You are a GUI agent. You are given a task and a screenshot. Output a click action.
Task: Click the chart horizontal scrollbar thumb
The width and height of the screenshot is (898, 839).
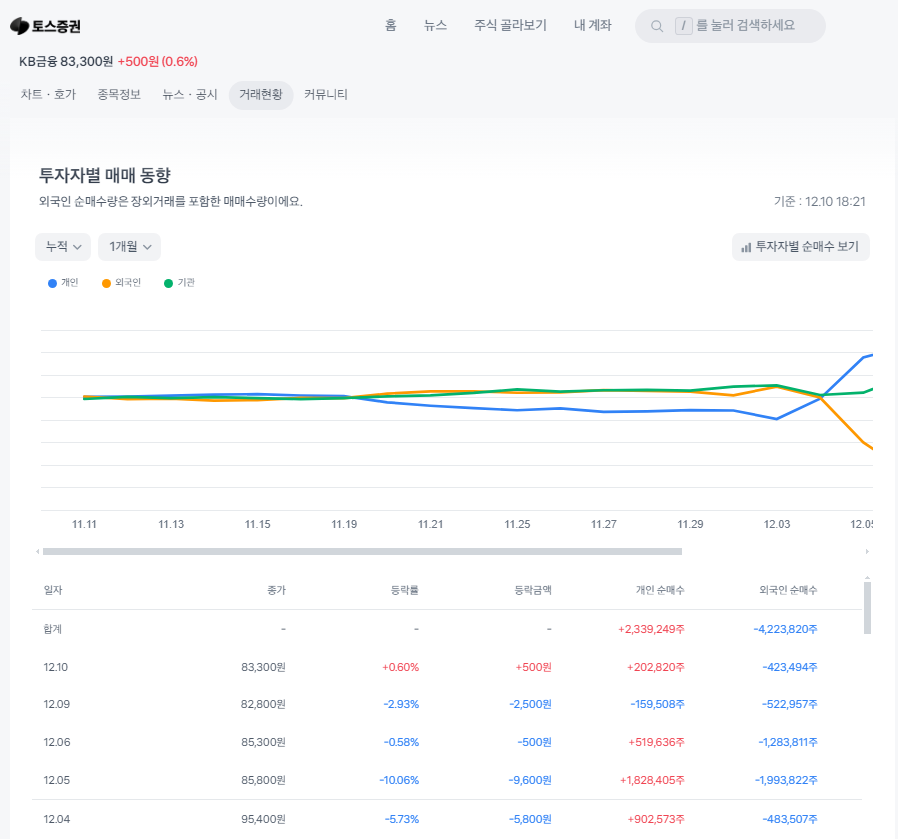(x=363, y=552)
